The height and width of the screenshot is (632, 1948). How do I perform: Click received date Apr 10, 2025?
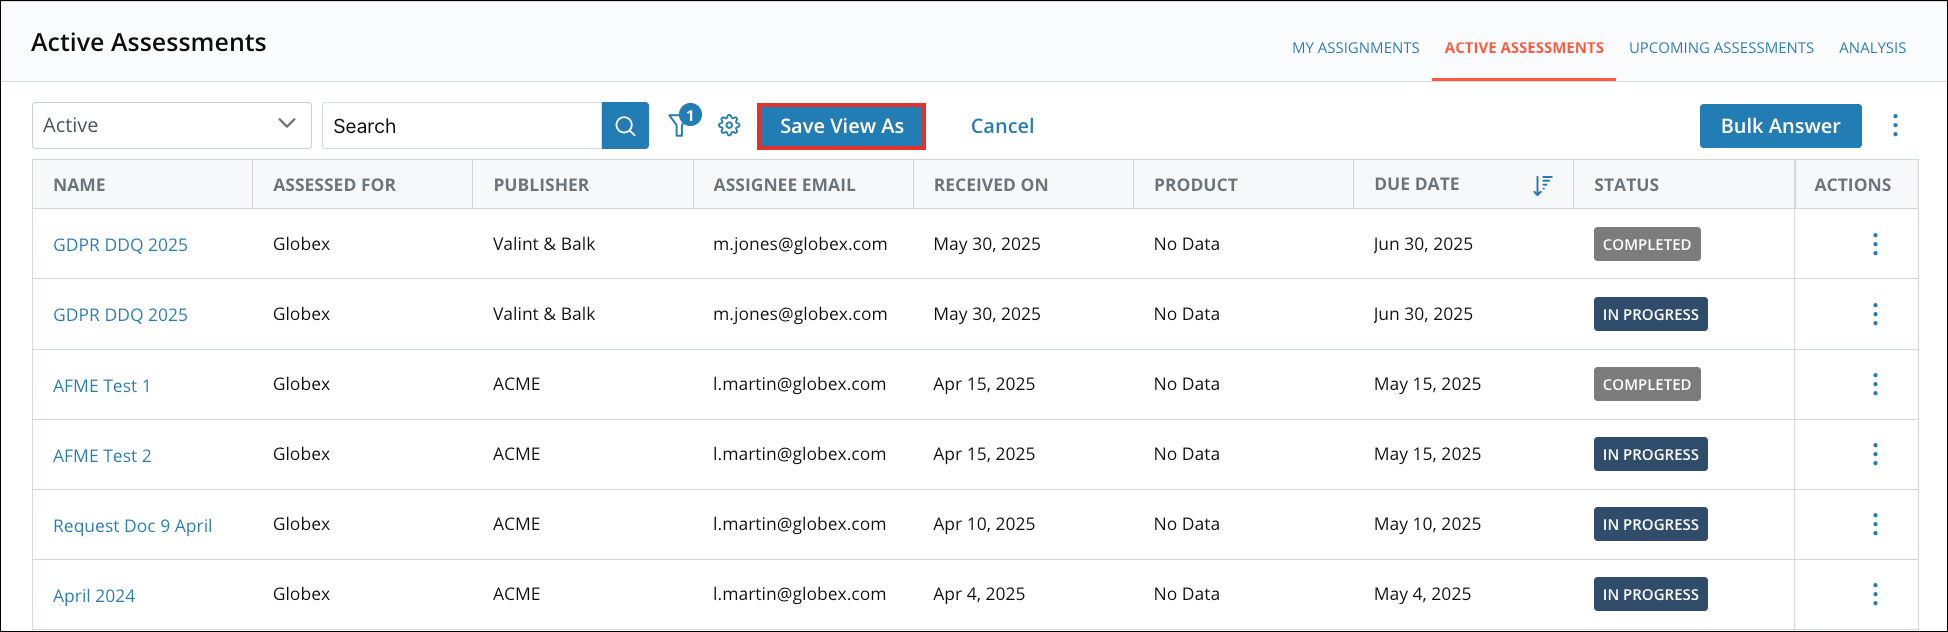point(984,524)
